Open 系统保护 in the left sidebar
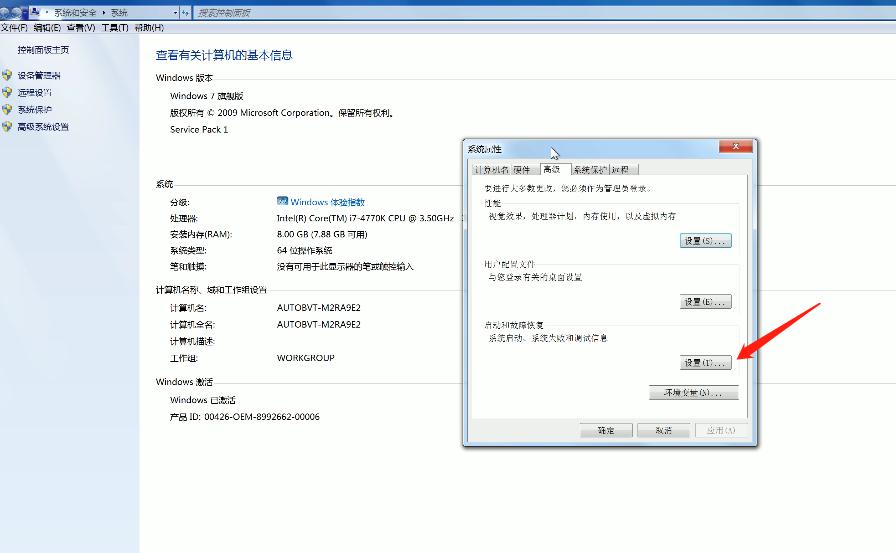Viewport: 896px width, 553px height. point(34,109)
